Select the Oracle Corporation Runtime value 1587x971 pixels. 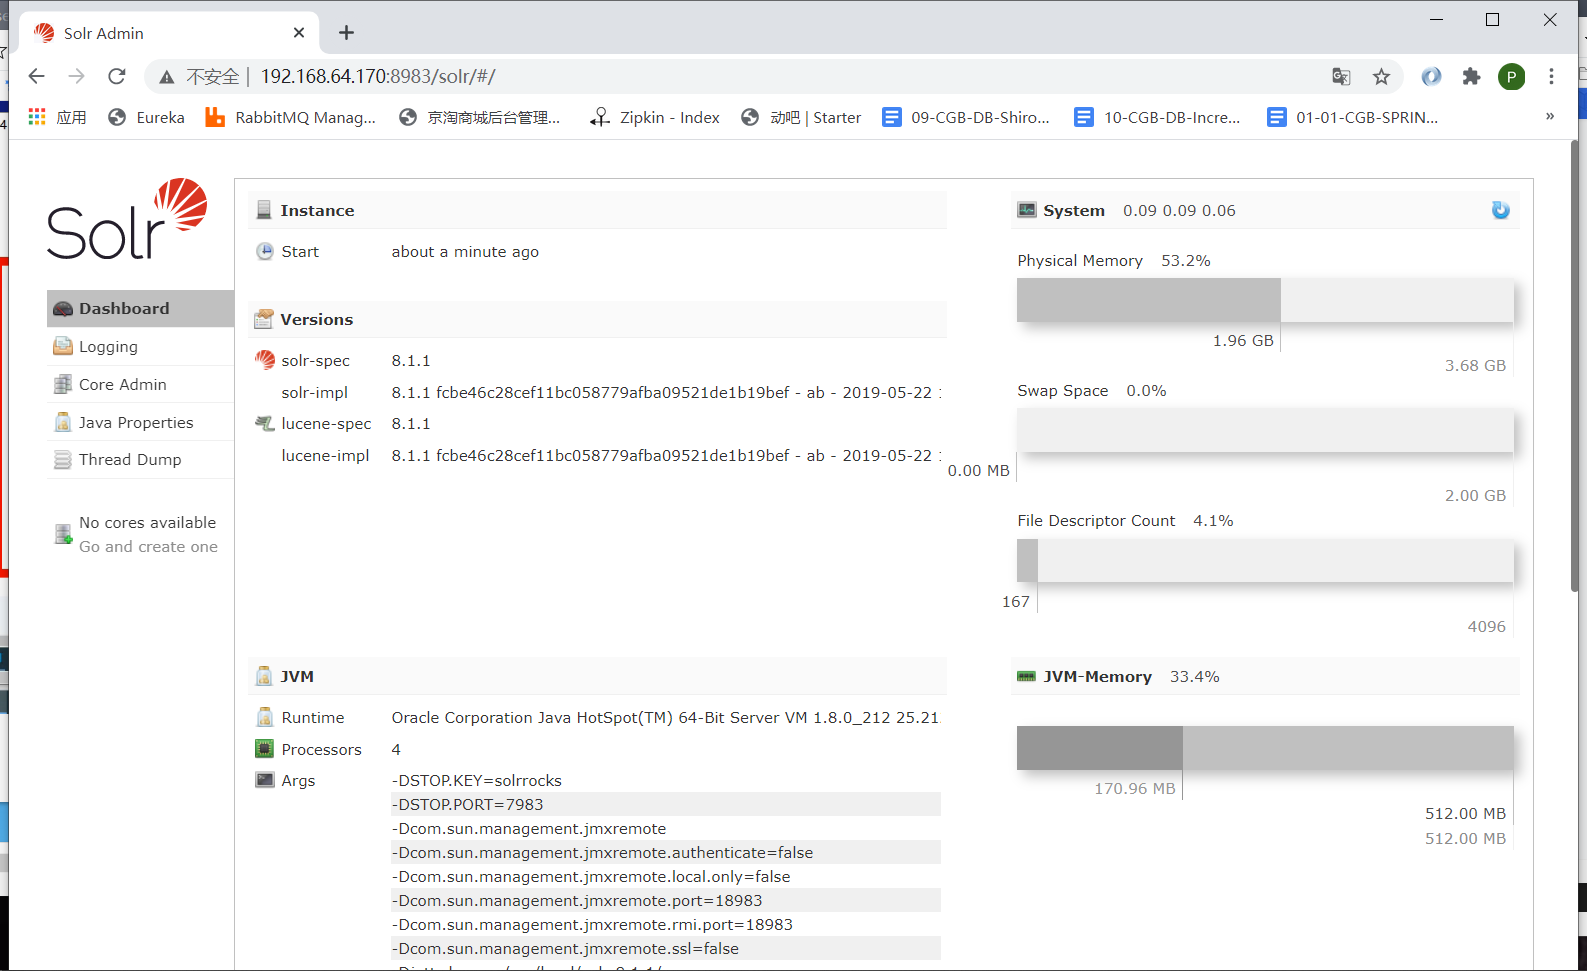point(666,717)
